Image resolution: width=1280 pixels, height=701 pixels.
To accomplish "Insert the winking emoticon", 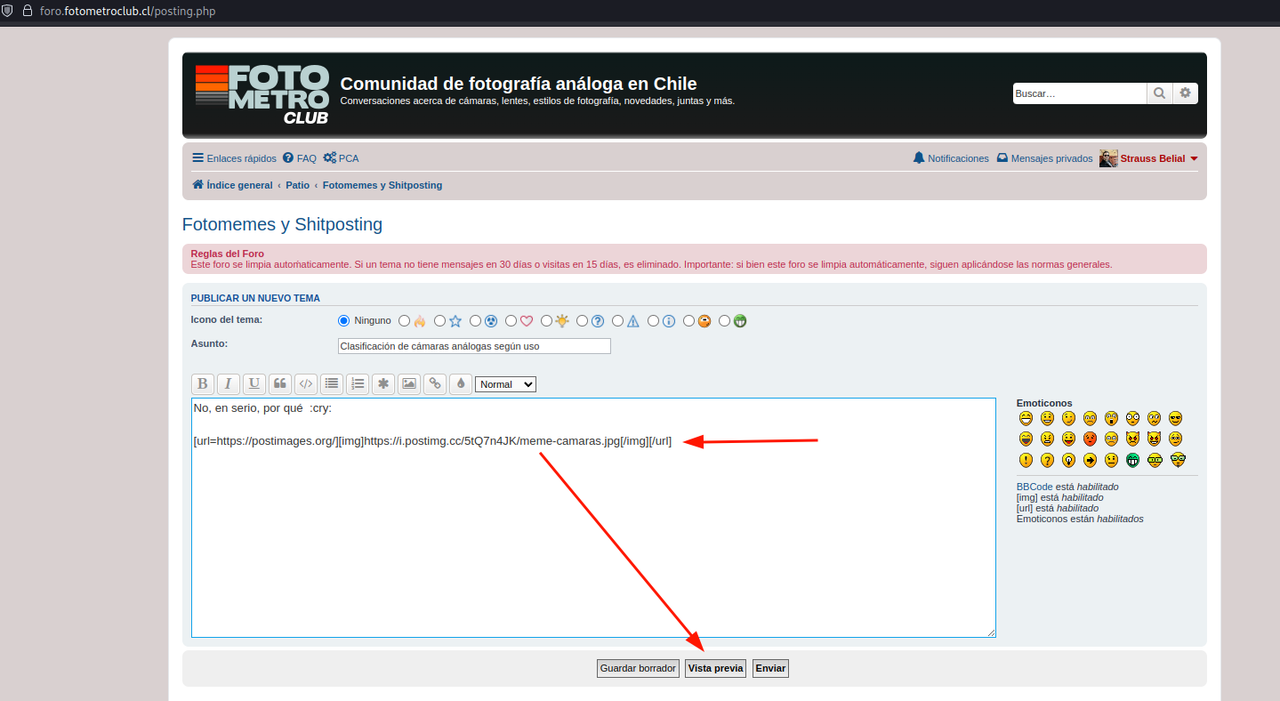I will click(x=1069, y=418).
